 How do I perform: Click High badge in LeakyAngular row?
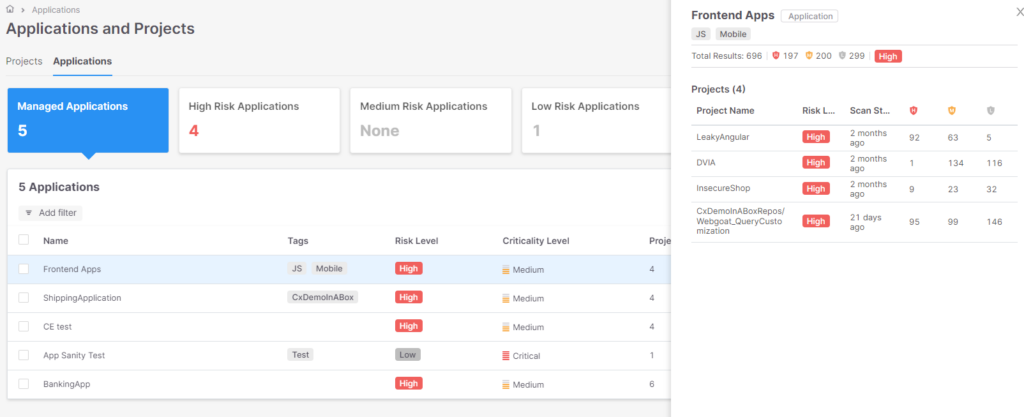click(816, 137)
